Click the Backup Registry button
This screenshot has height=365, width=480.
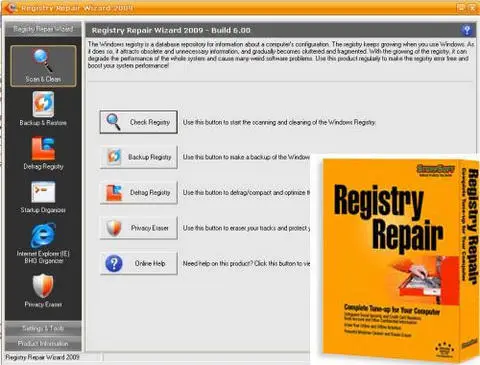pos(139,157)
